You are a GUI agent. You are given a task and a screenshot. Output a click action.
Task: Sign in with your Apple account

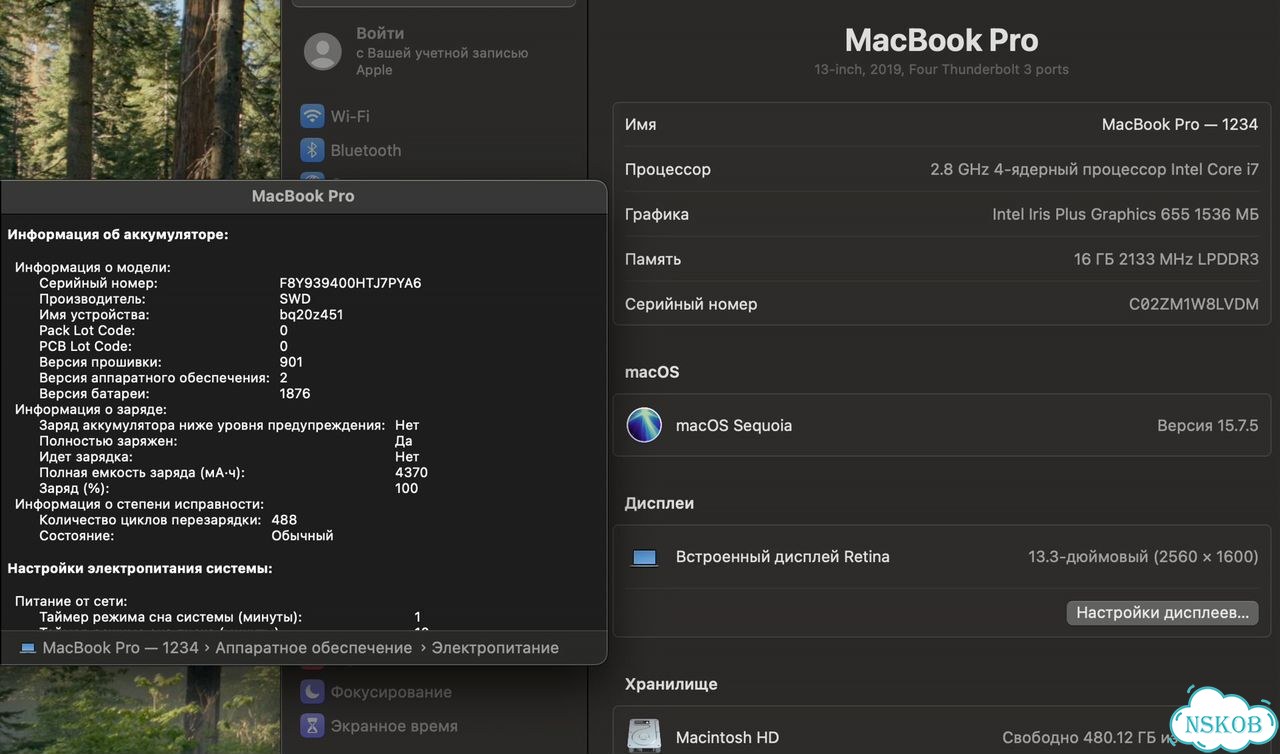[x=442, y=52]
